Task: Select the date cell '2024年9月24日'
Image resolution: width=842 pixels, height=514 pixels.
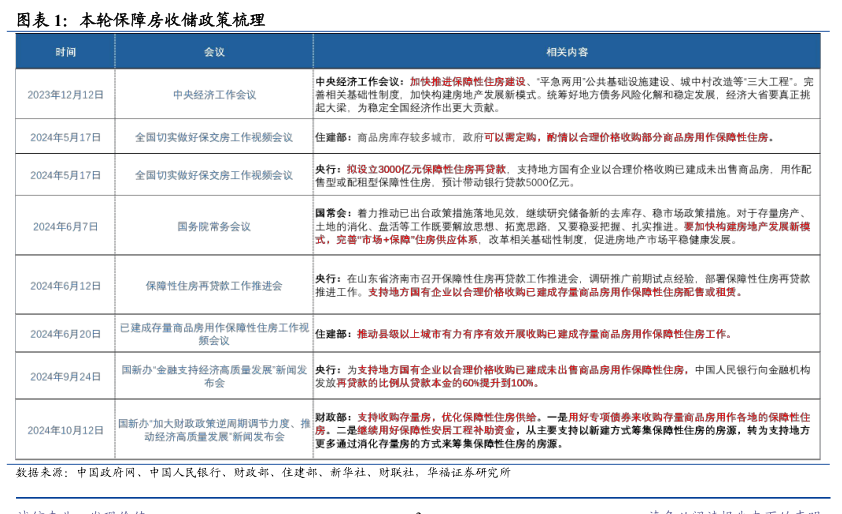Action: pyautogui.click(x=66, y=376)
